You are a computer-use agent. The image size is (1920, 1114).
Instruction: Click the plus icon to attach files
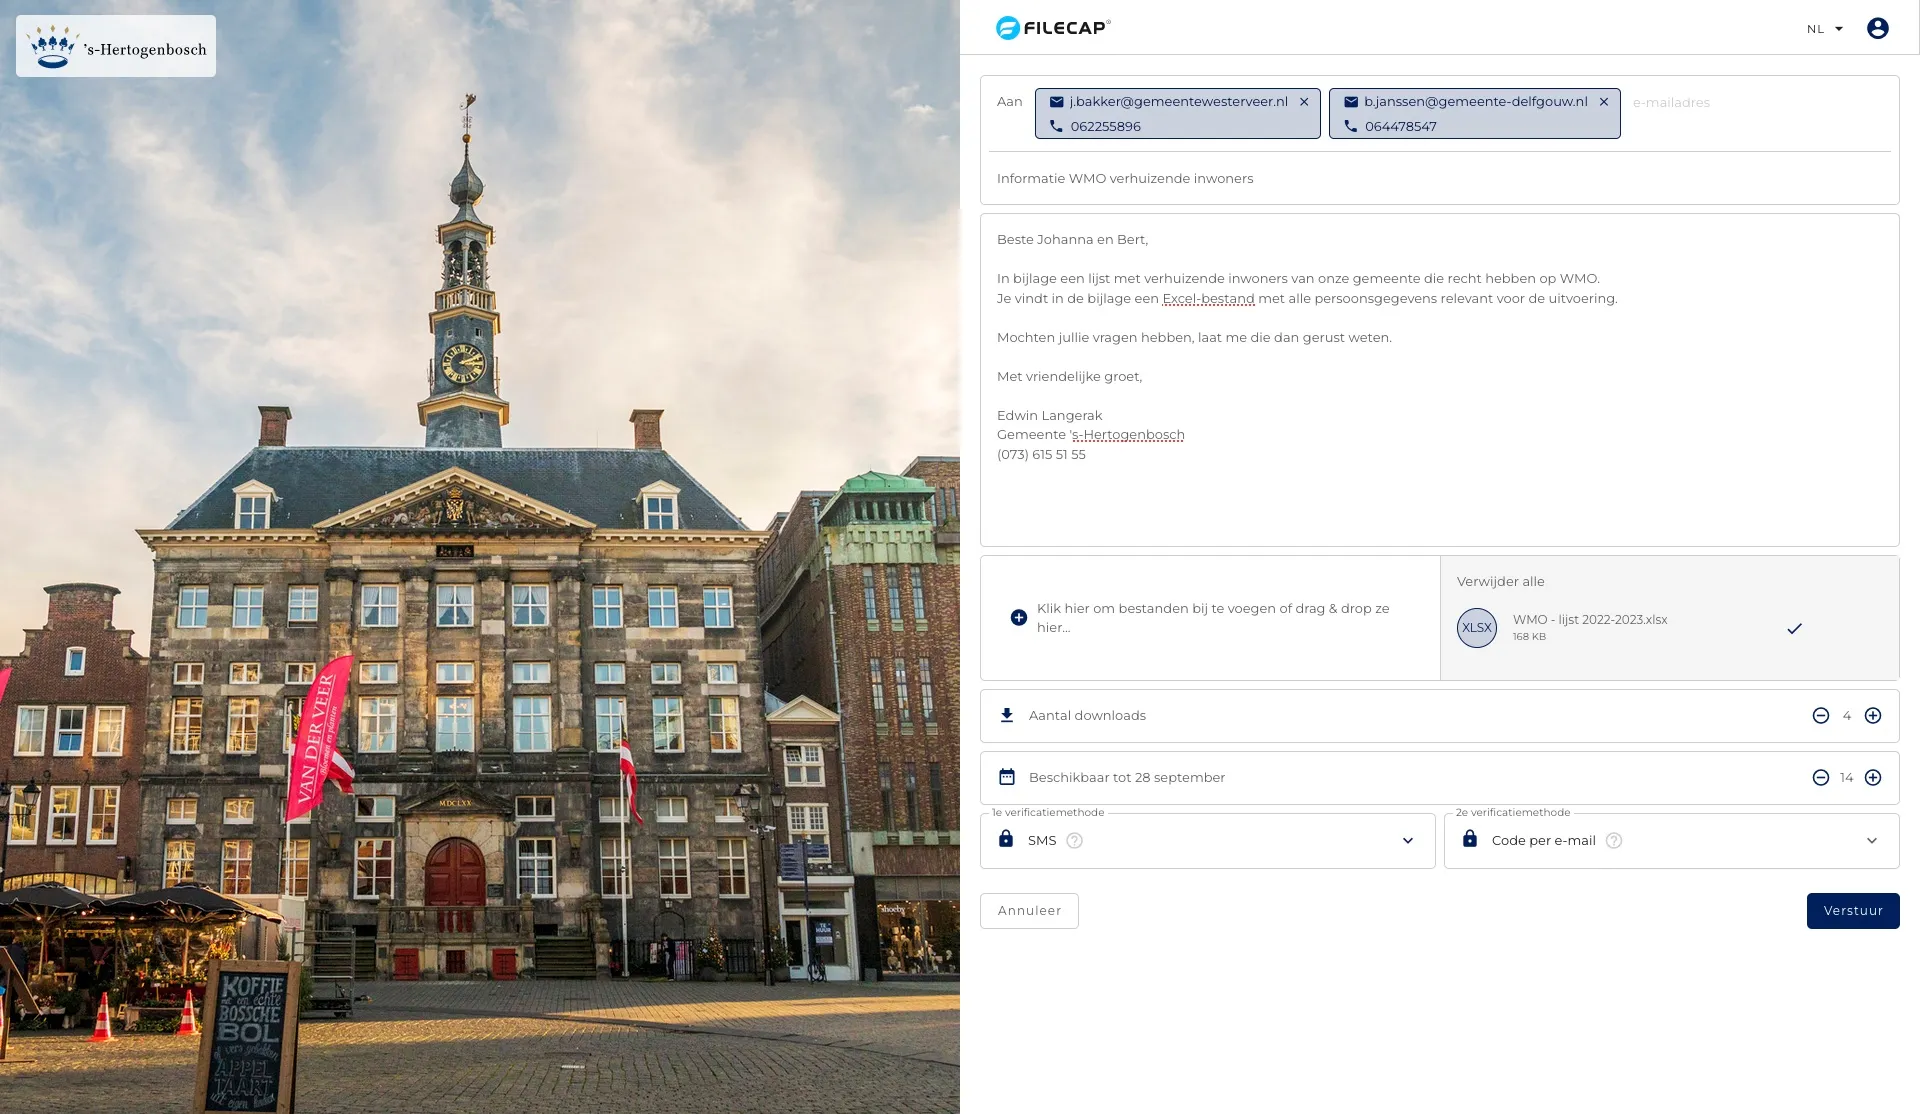point(1019,617)
